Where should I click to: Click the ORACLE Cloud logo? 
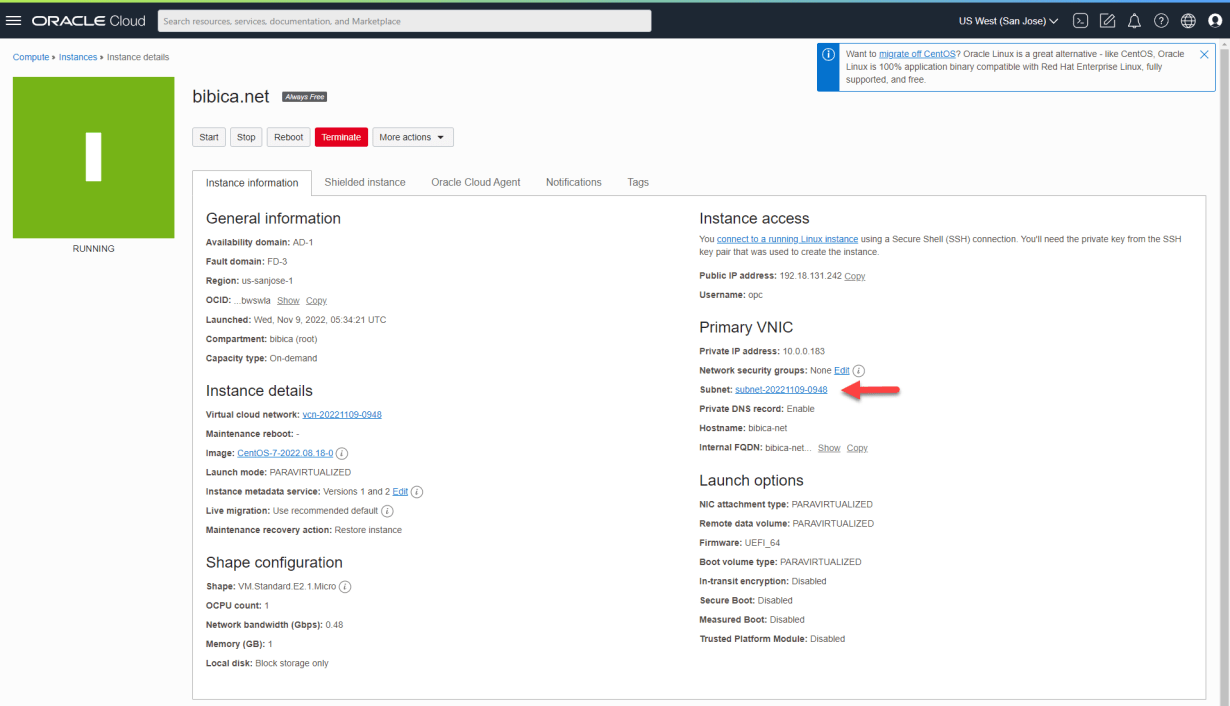coord(88,20)
